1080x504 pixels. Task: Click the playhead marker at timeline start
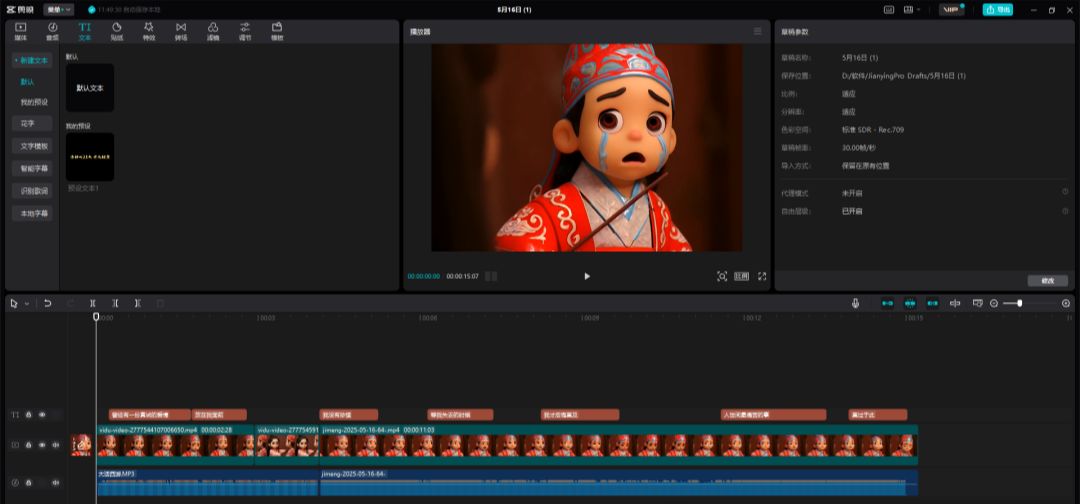click(x=96, y=317)
